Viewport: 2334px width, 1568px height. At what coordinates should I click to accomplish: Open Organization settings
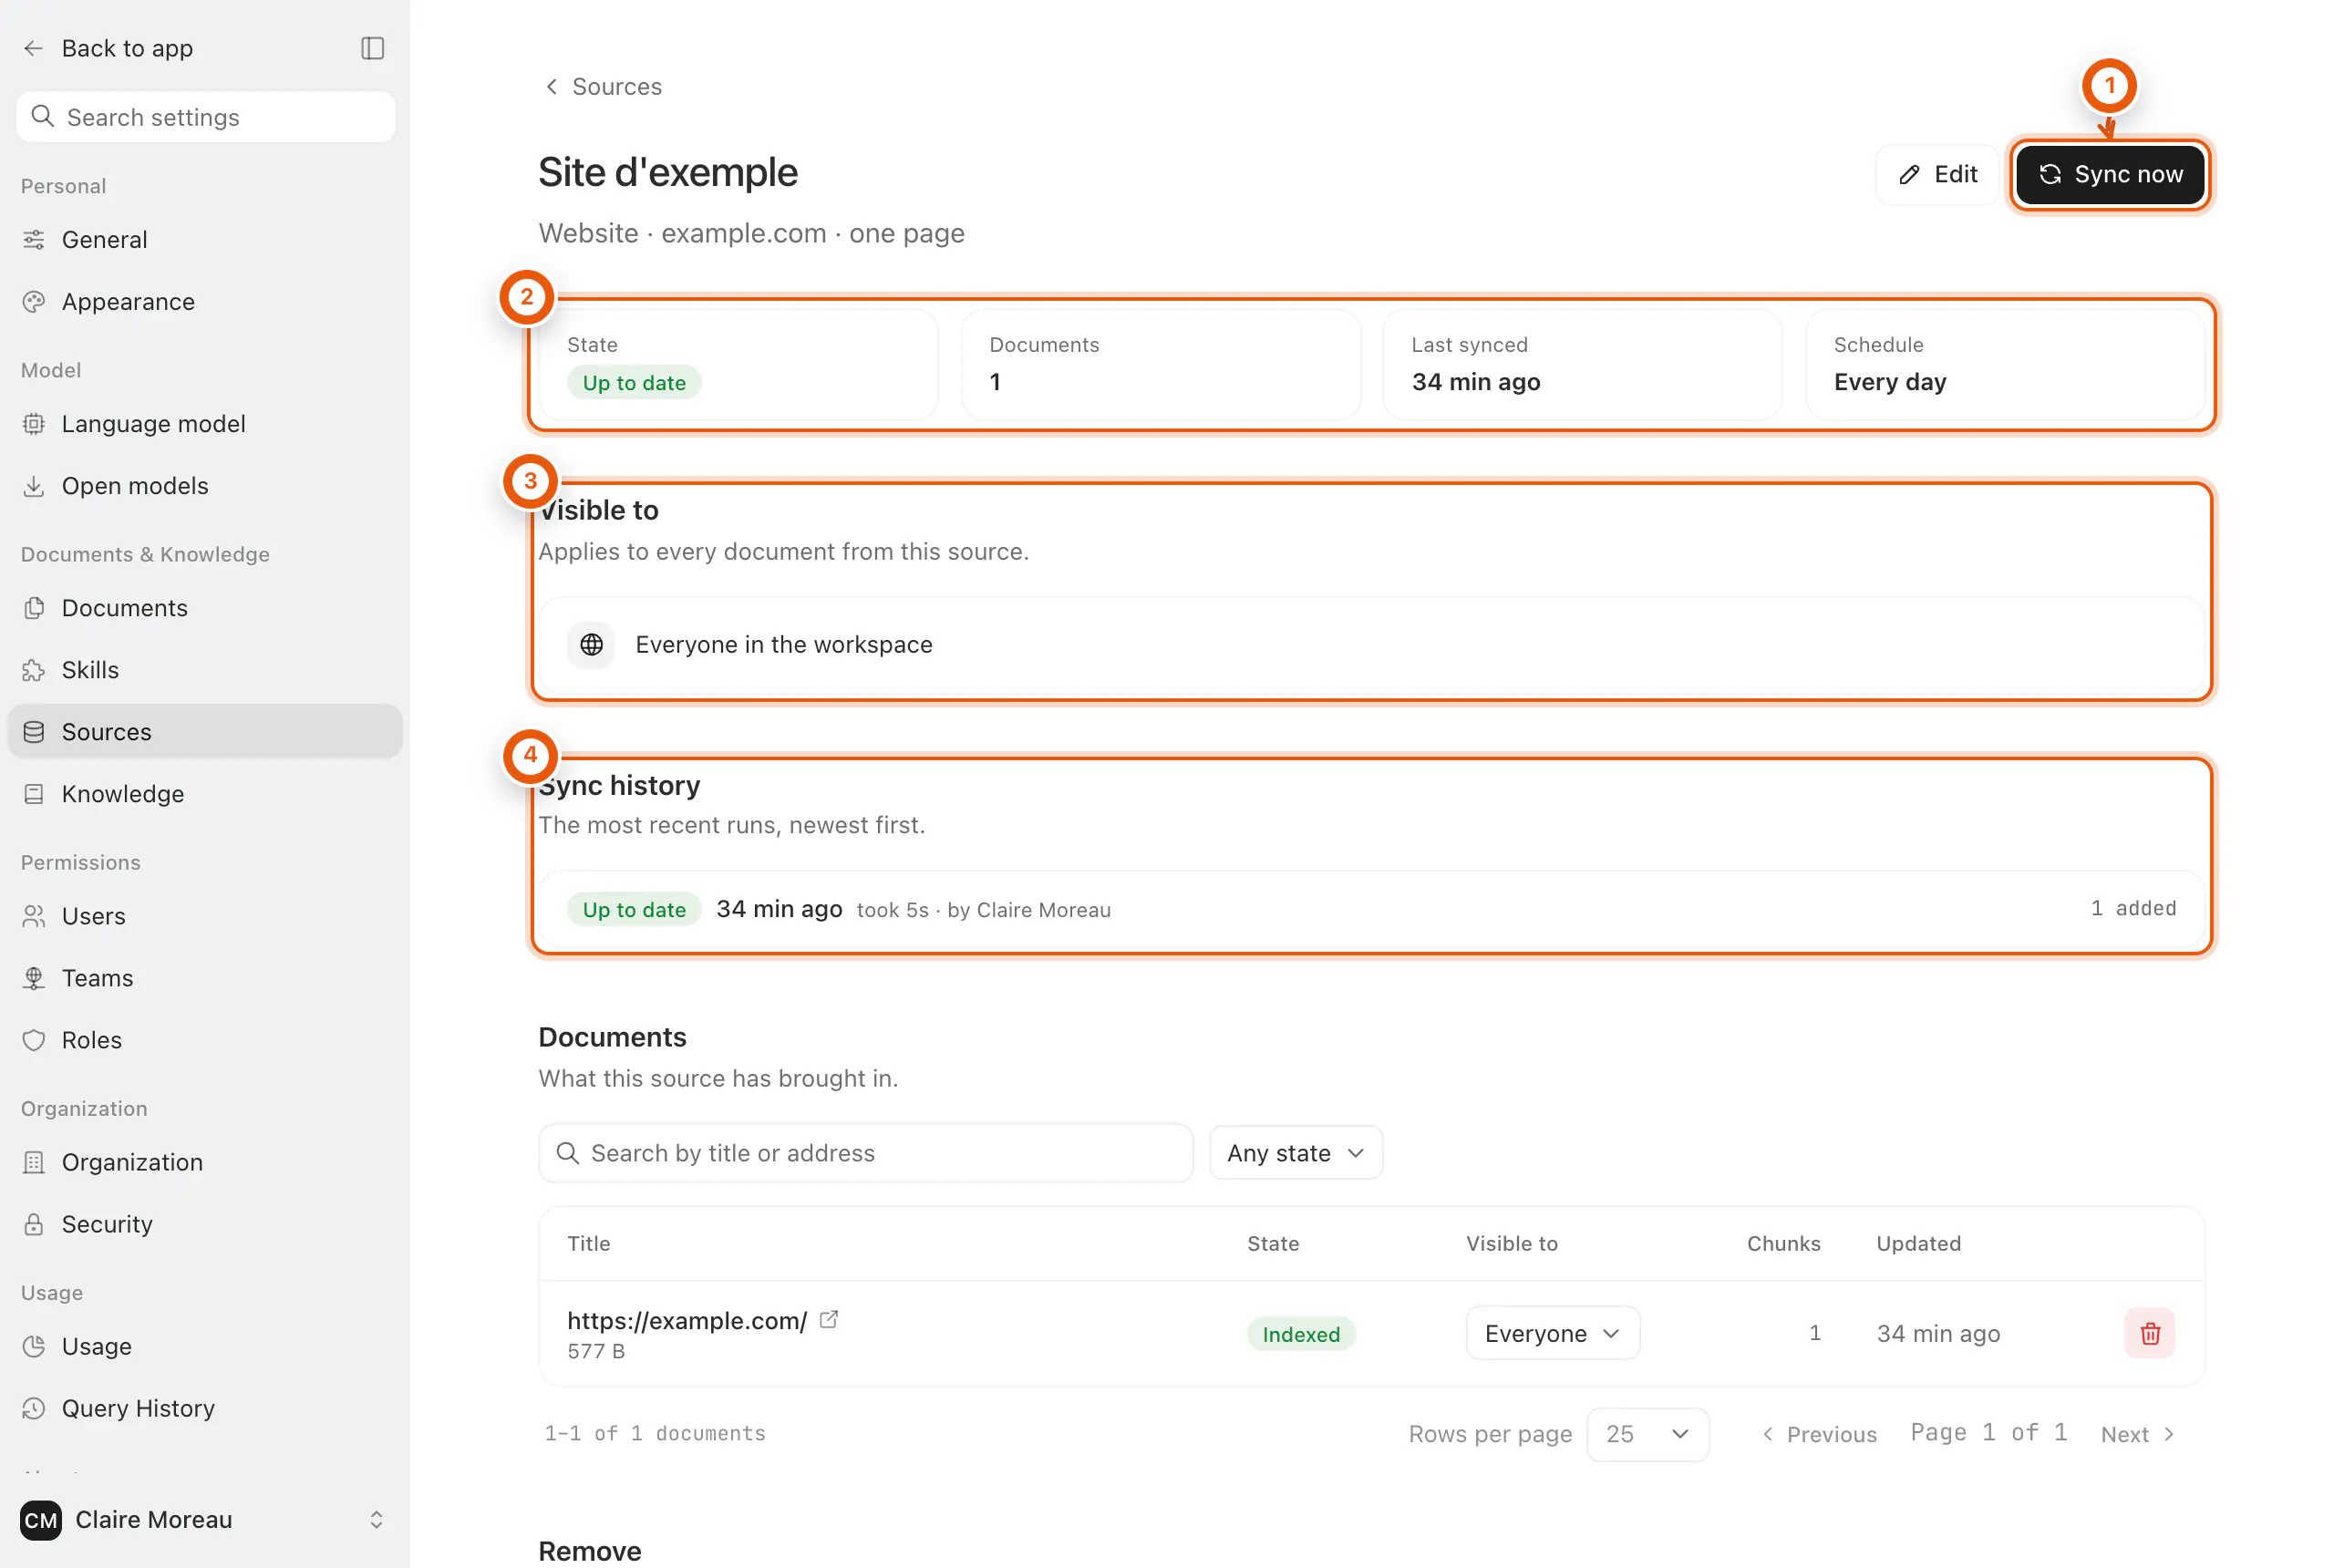[x=205, y=1162]
